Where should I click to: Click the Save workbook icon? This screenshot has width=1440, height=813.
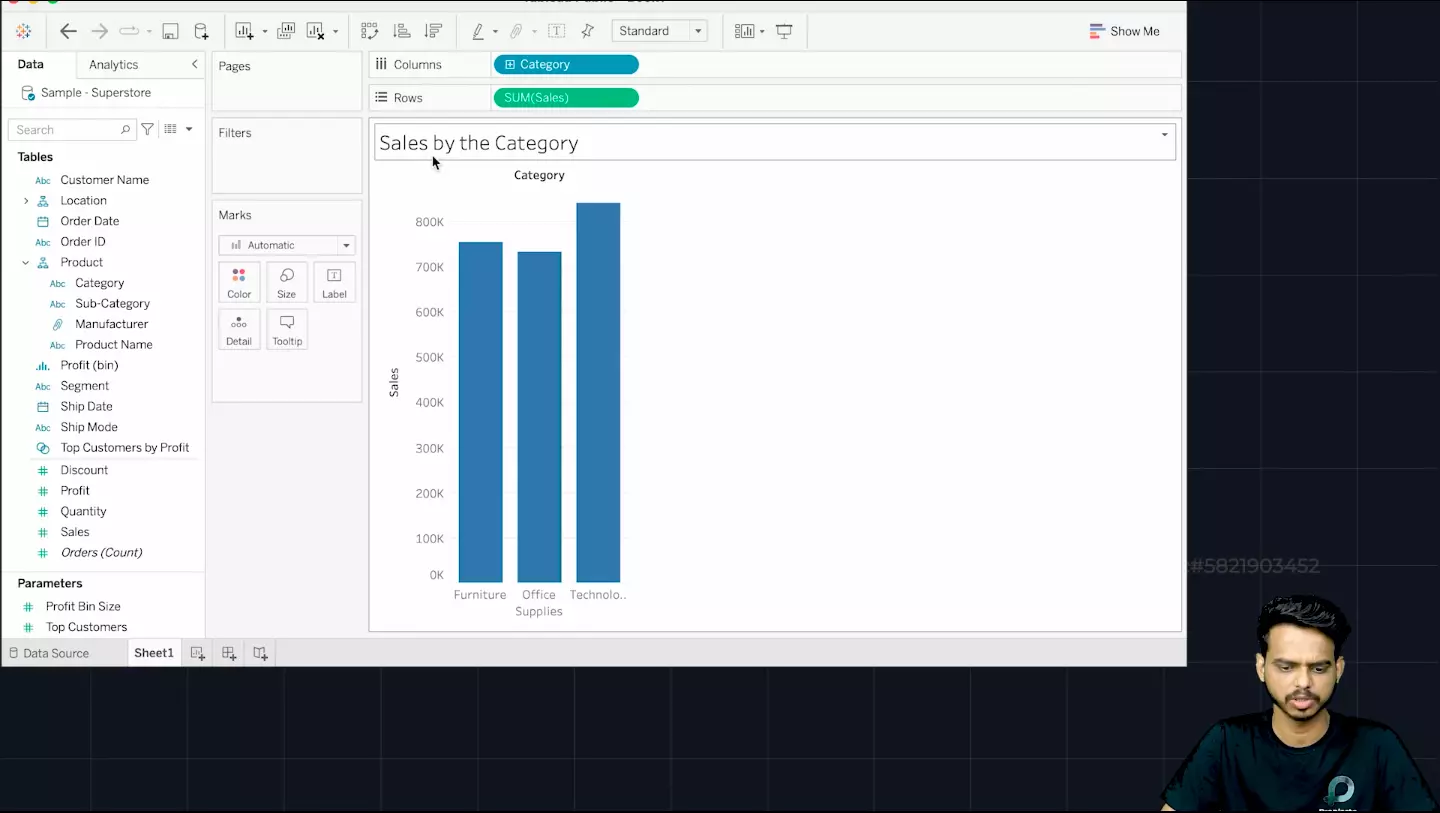170,31
